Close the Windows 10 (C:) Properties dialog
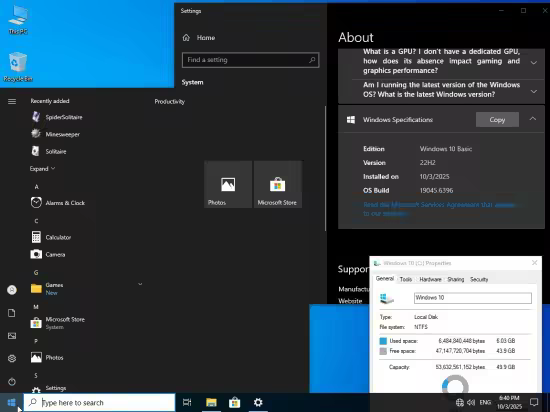Screen dimensions: 550x412 tap(534, 263)
